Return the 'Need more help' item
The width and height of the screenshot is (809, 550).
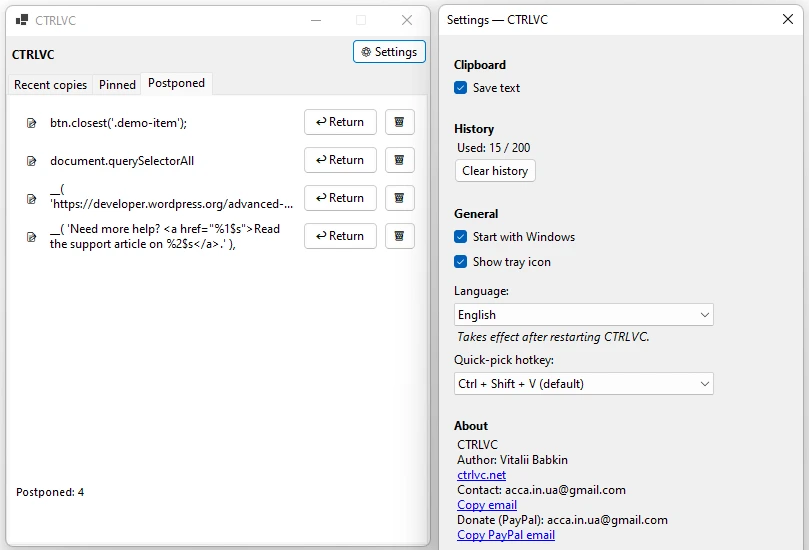(340, 236)
